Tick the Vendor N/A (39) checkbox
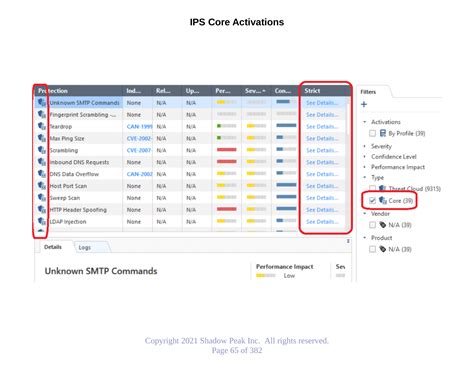Viewport: 474px width, 365px height. (373, 225)
